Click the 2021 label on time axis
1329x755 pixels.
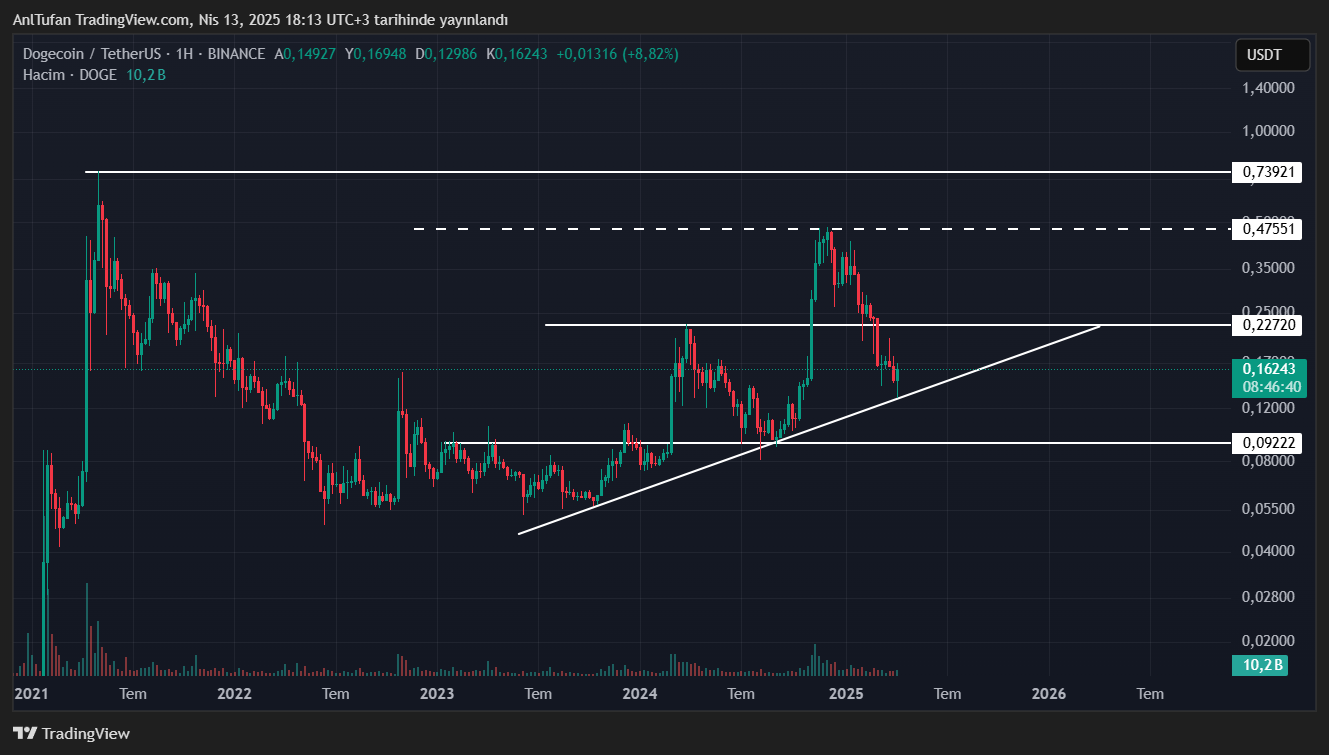pos(31,693)
